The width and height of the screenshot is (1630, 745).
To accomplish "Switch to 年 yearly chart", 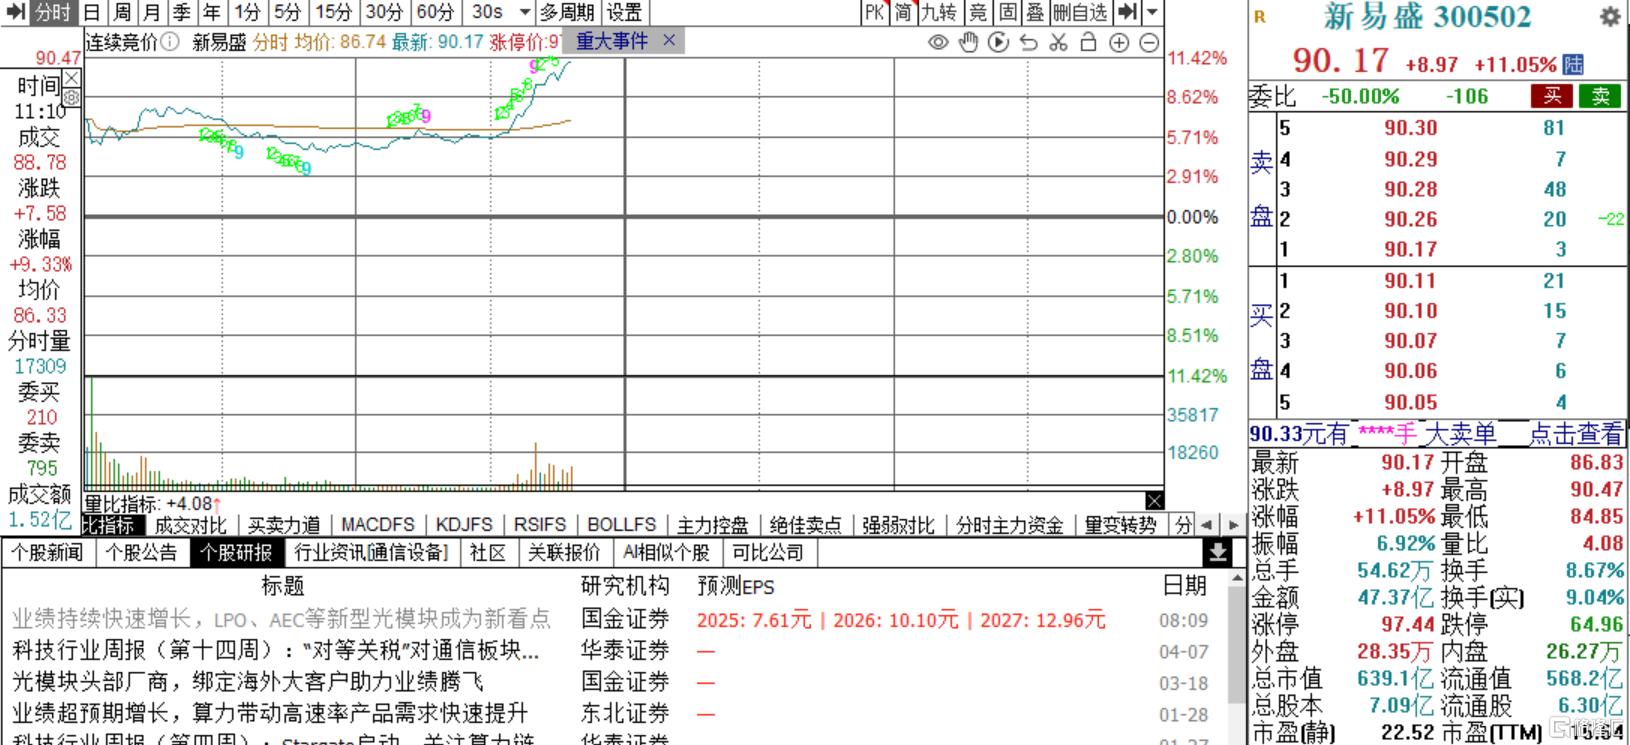I will point(212,12).
